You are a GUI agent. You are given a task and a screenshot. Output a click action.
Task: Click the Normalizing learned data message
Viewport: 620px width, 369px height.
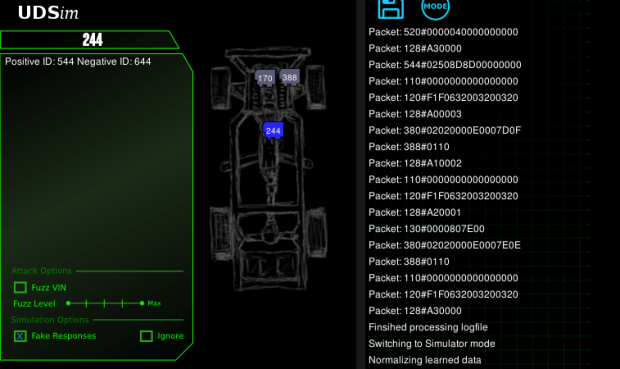425,360
